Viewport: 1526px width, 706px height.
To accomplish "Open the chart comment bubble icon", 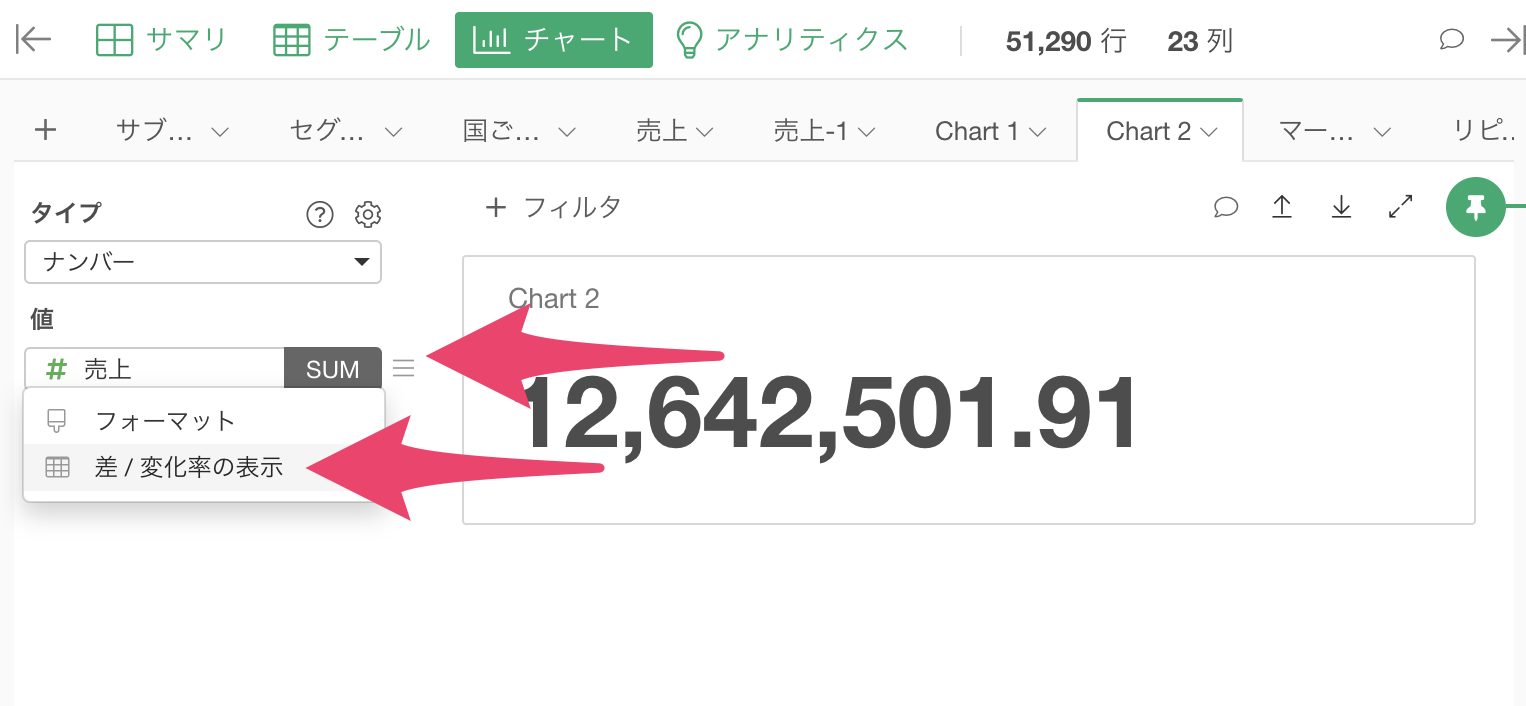I will pos(1226,207).
